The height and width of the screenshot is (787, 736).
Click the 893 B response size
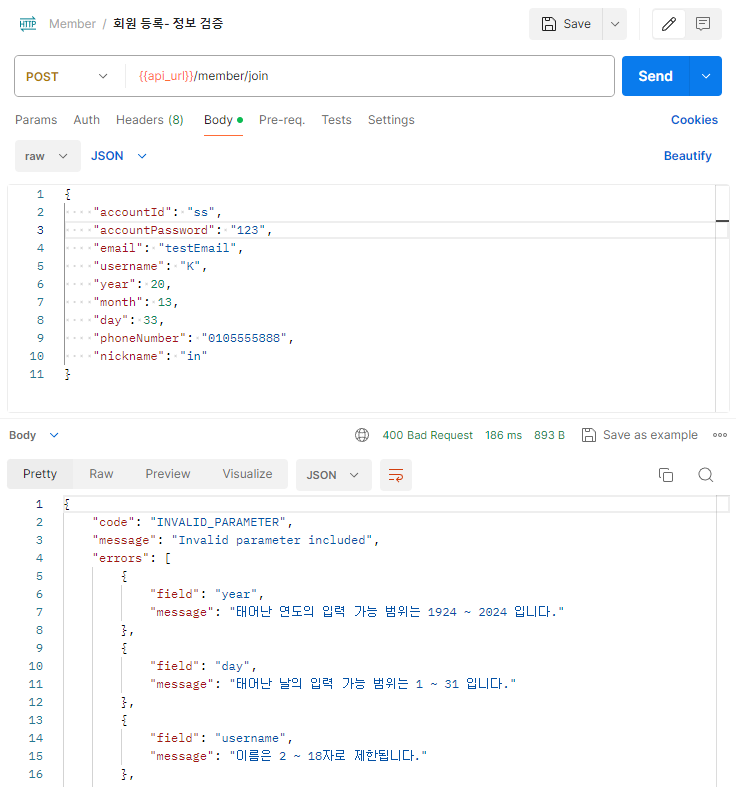(x=549, y=435)
